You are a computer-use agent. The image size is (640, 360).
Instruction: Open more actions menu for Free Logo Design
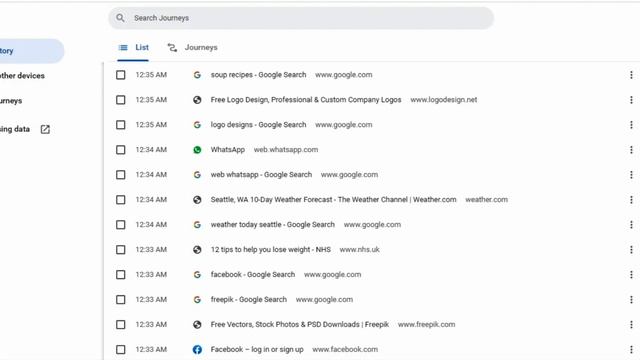point(631,100)
